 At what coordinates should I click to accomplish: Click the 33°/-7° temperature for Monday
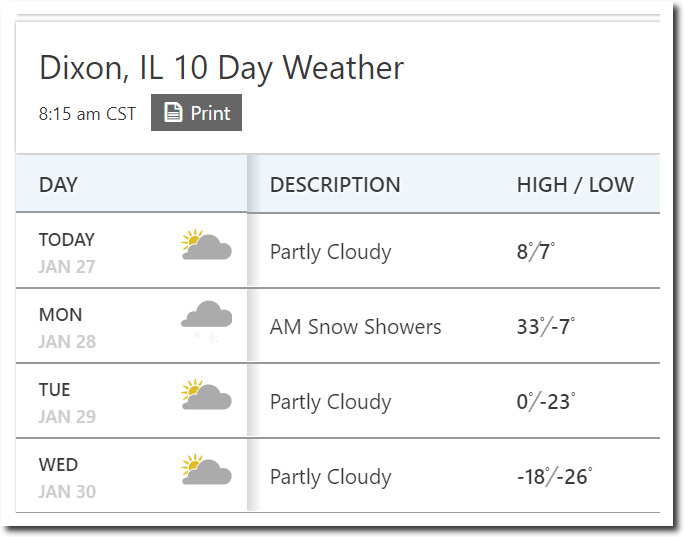(546, 327)
